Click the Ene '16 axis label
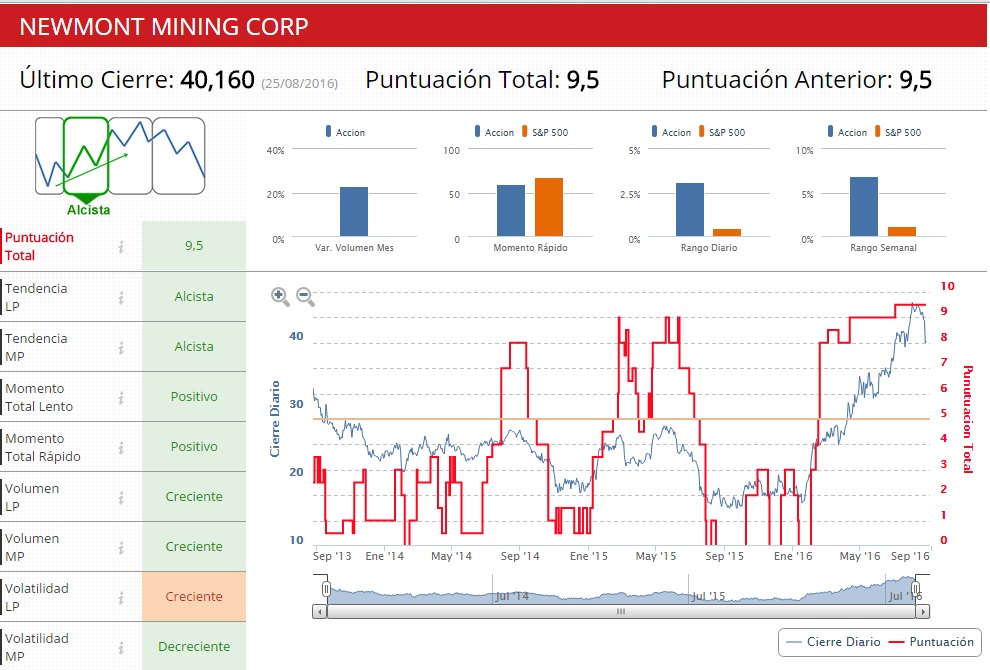990x670 pixels. tap(793, 556)
